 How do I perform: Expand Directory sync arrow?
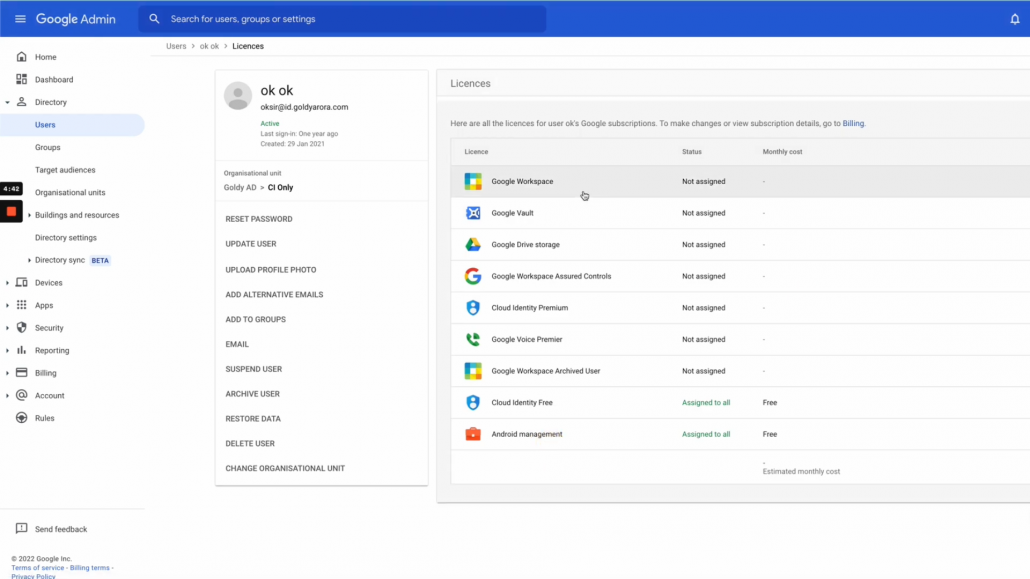coord(29,260)
